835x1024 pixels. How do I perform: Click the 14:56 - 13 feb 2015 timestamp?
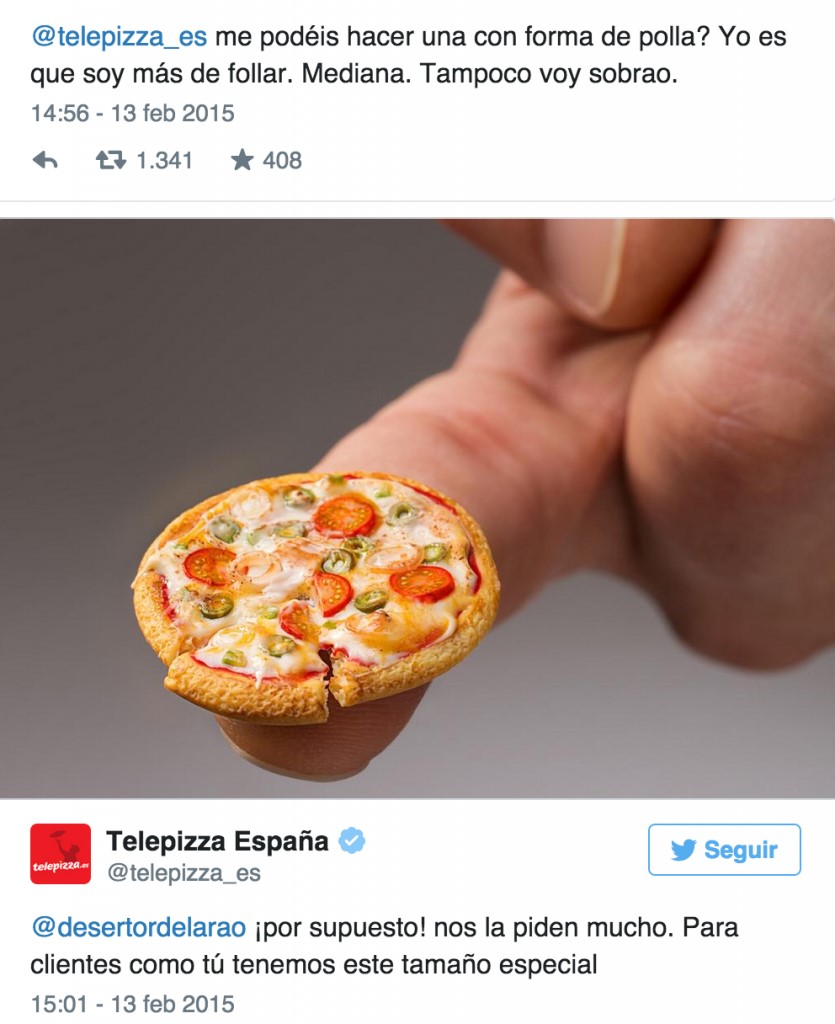pyautogui.click(x=133, y=113)
